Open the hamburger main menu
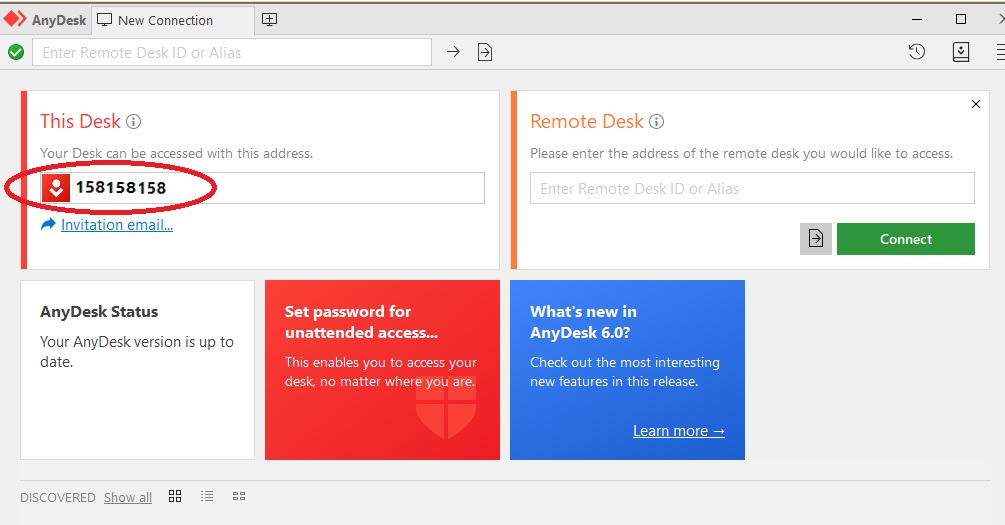 (x=996, y=52)
